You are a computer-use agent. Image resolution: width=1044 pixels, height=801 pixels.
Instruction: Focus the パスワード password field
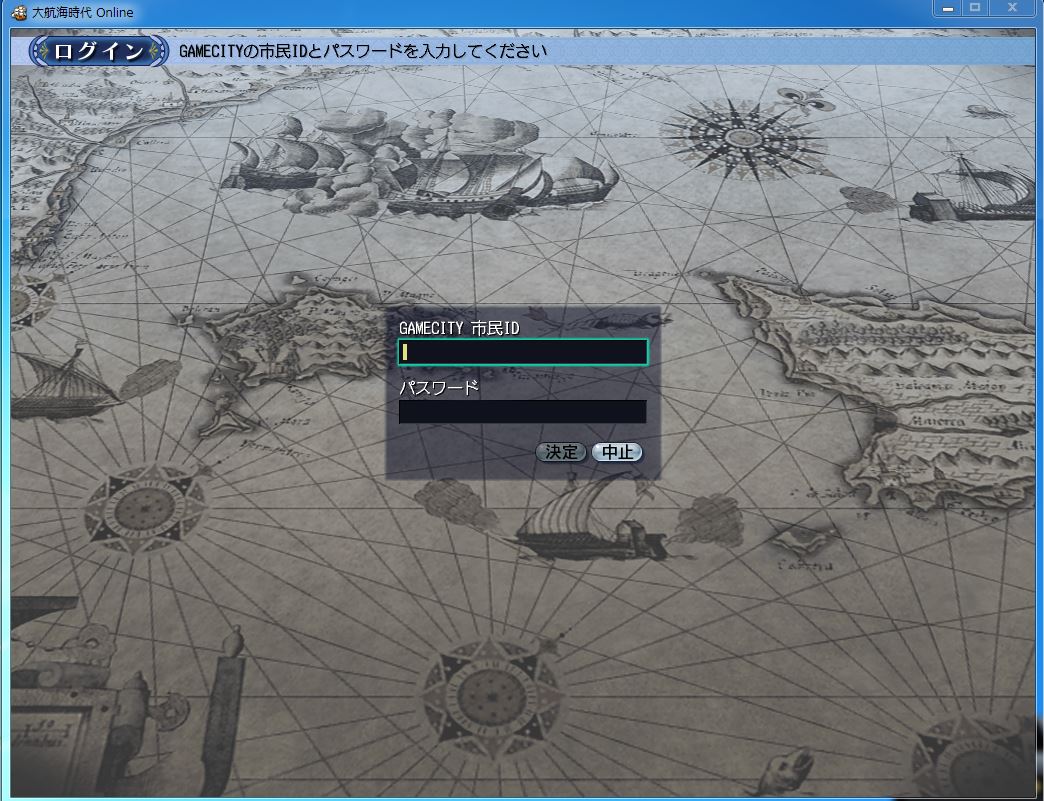(523, 411)
